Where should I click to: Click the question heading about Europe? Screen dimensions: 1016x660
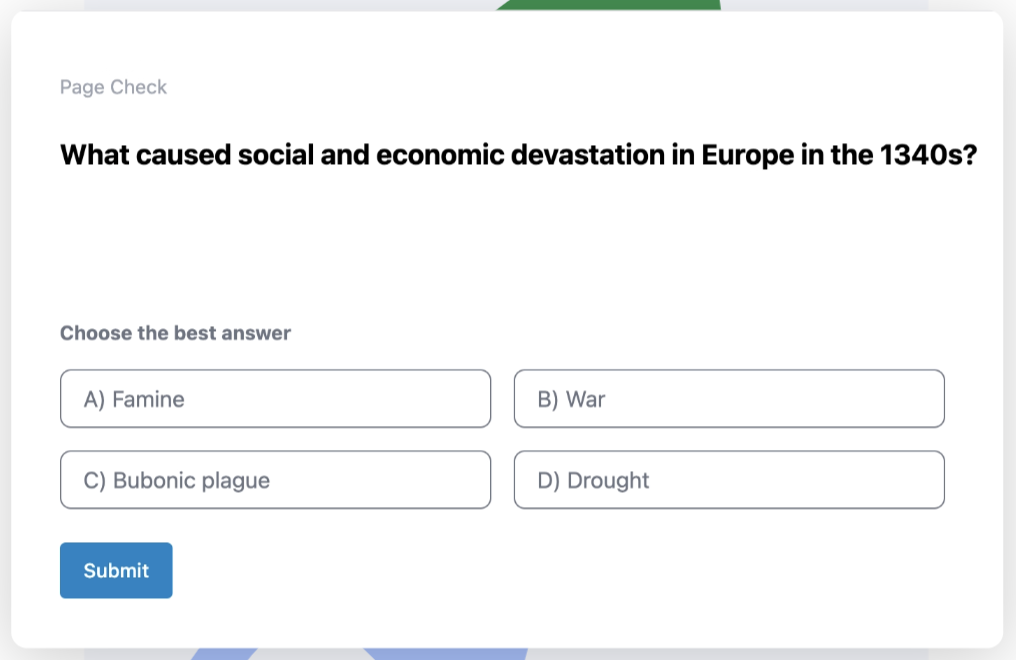point(518,156)
